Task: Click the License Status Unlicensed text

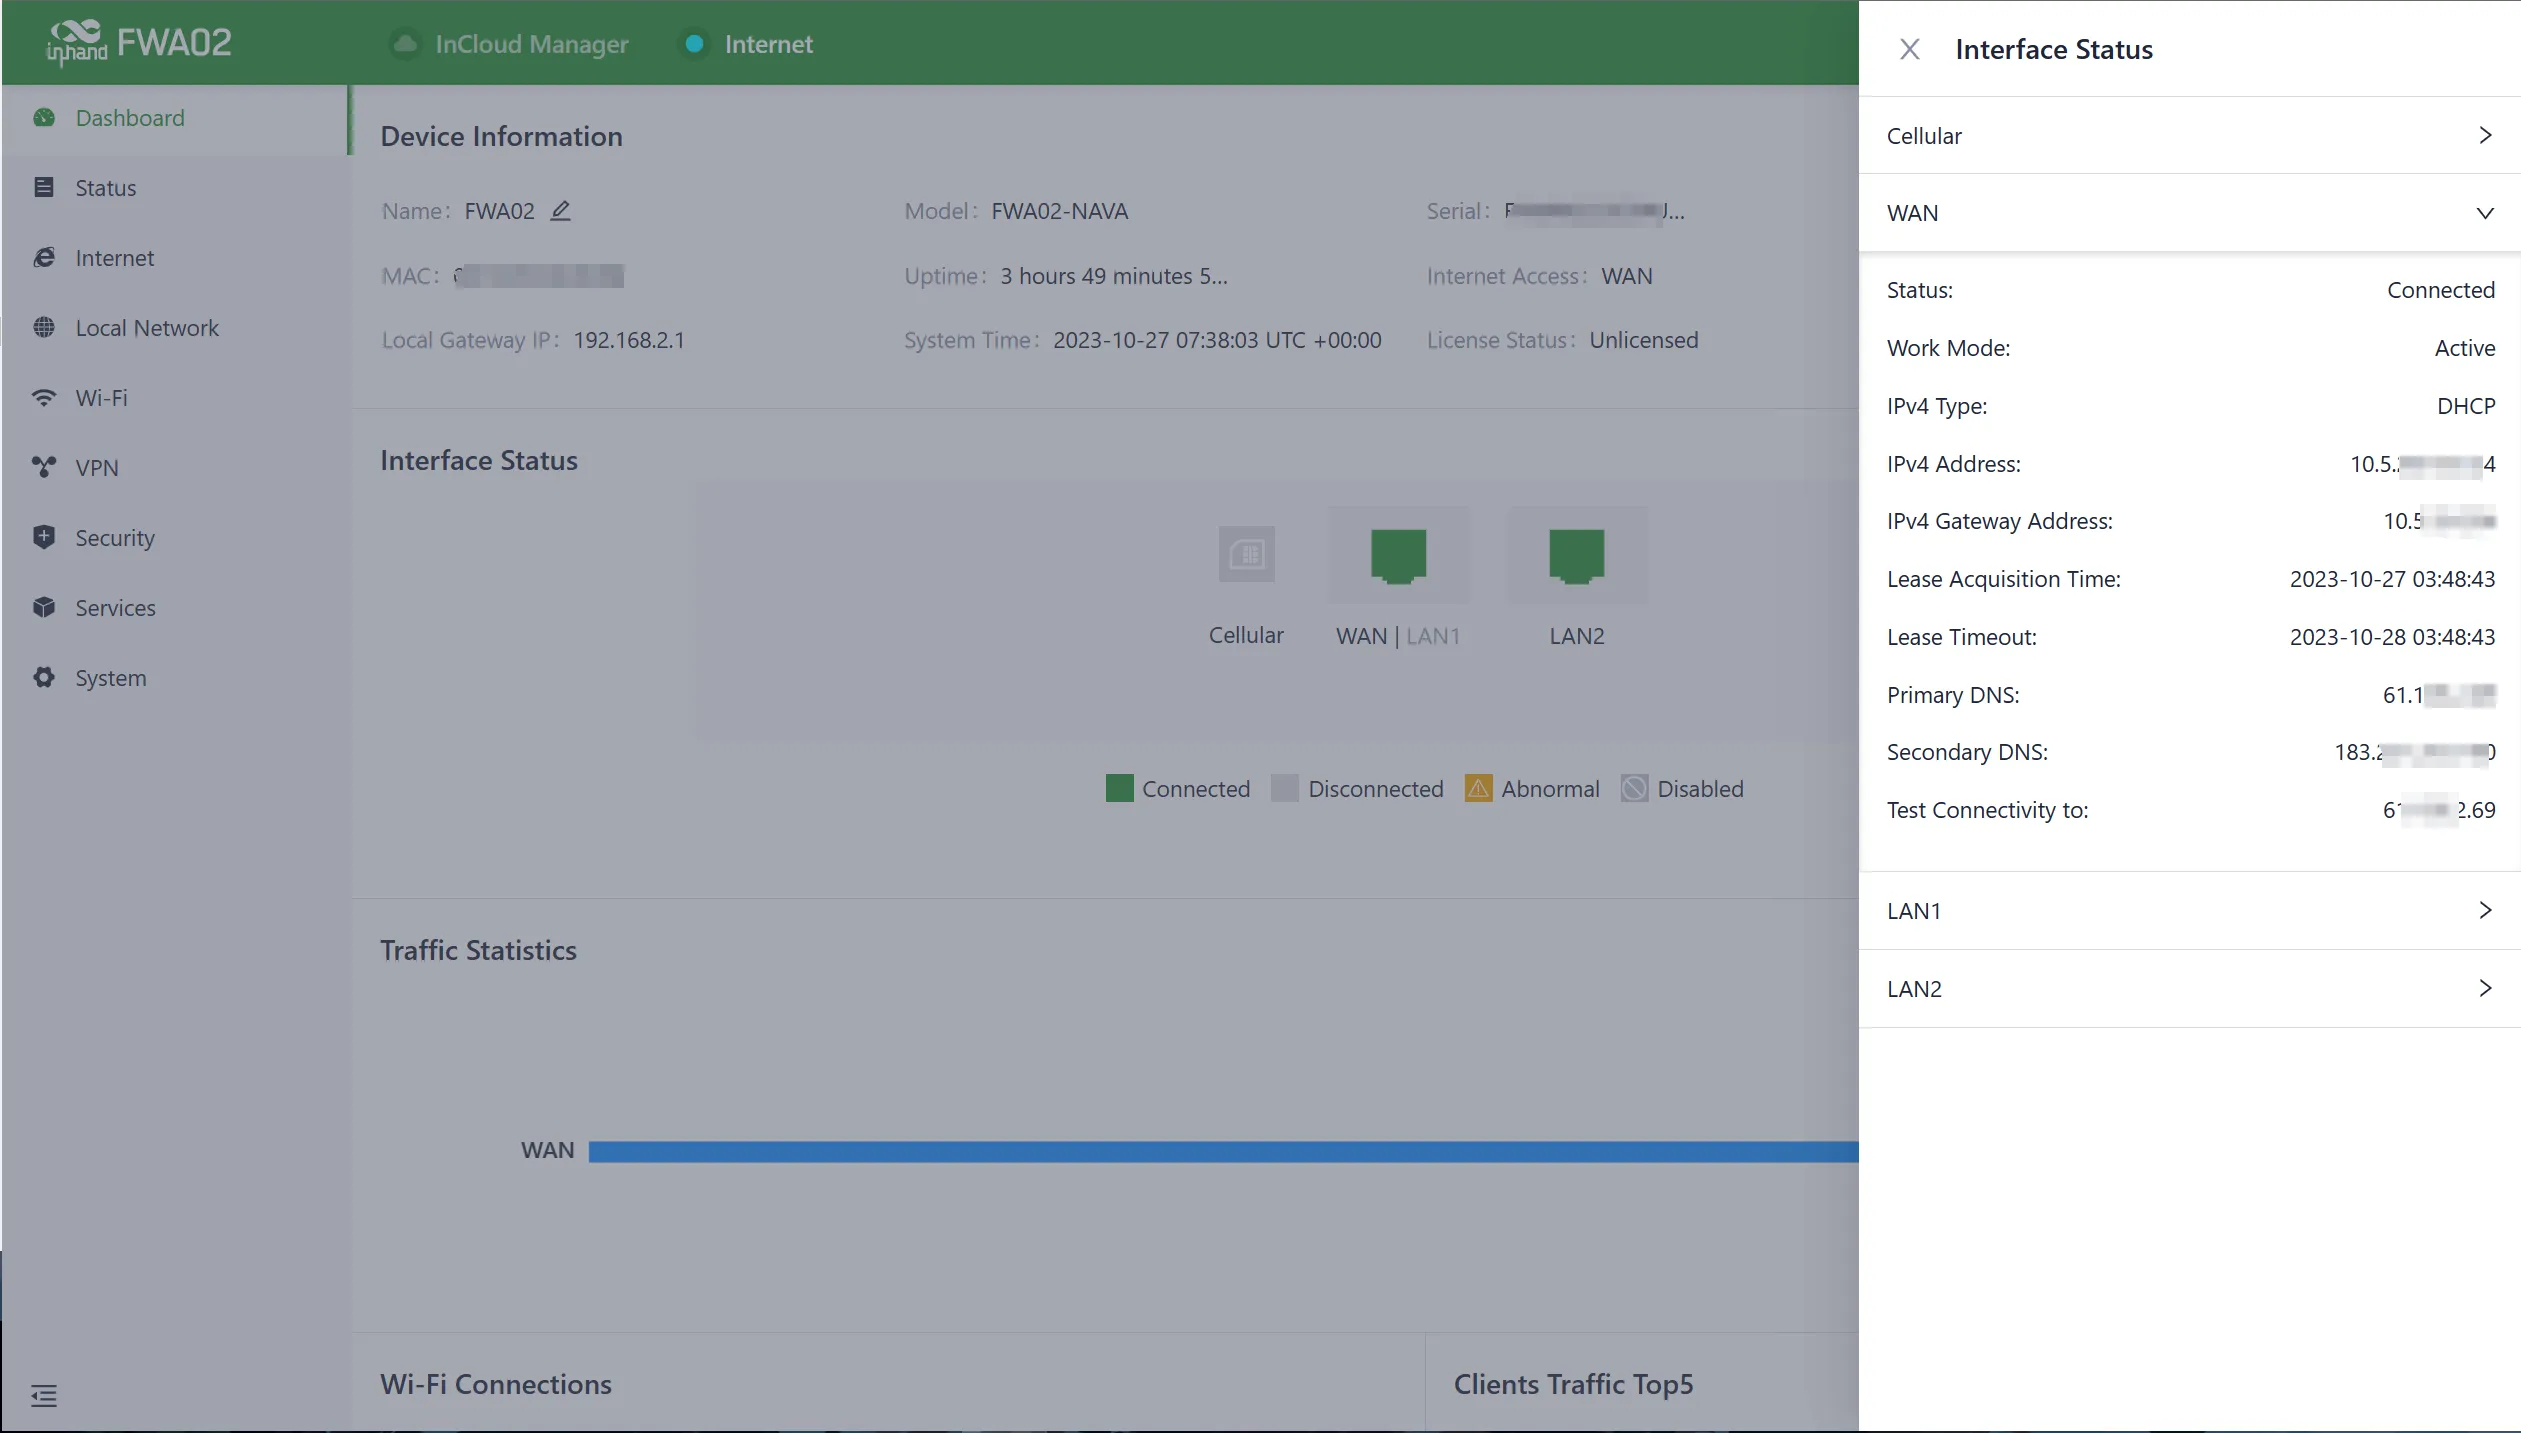Action: coord(1643,340)
